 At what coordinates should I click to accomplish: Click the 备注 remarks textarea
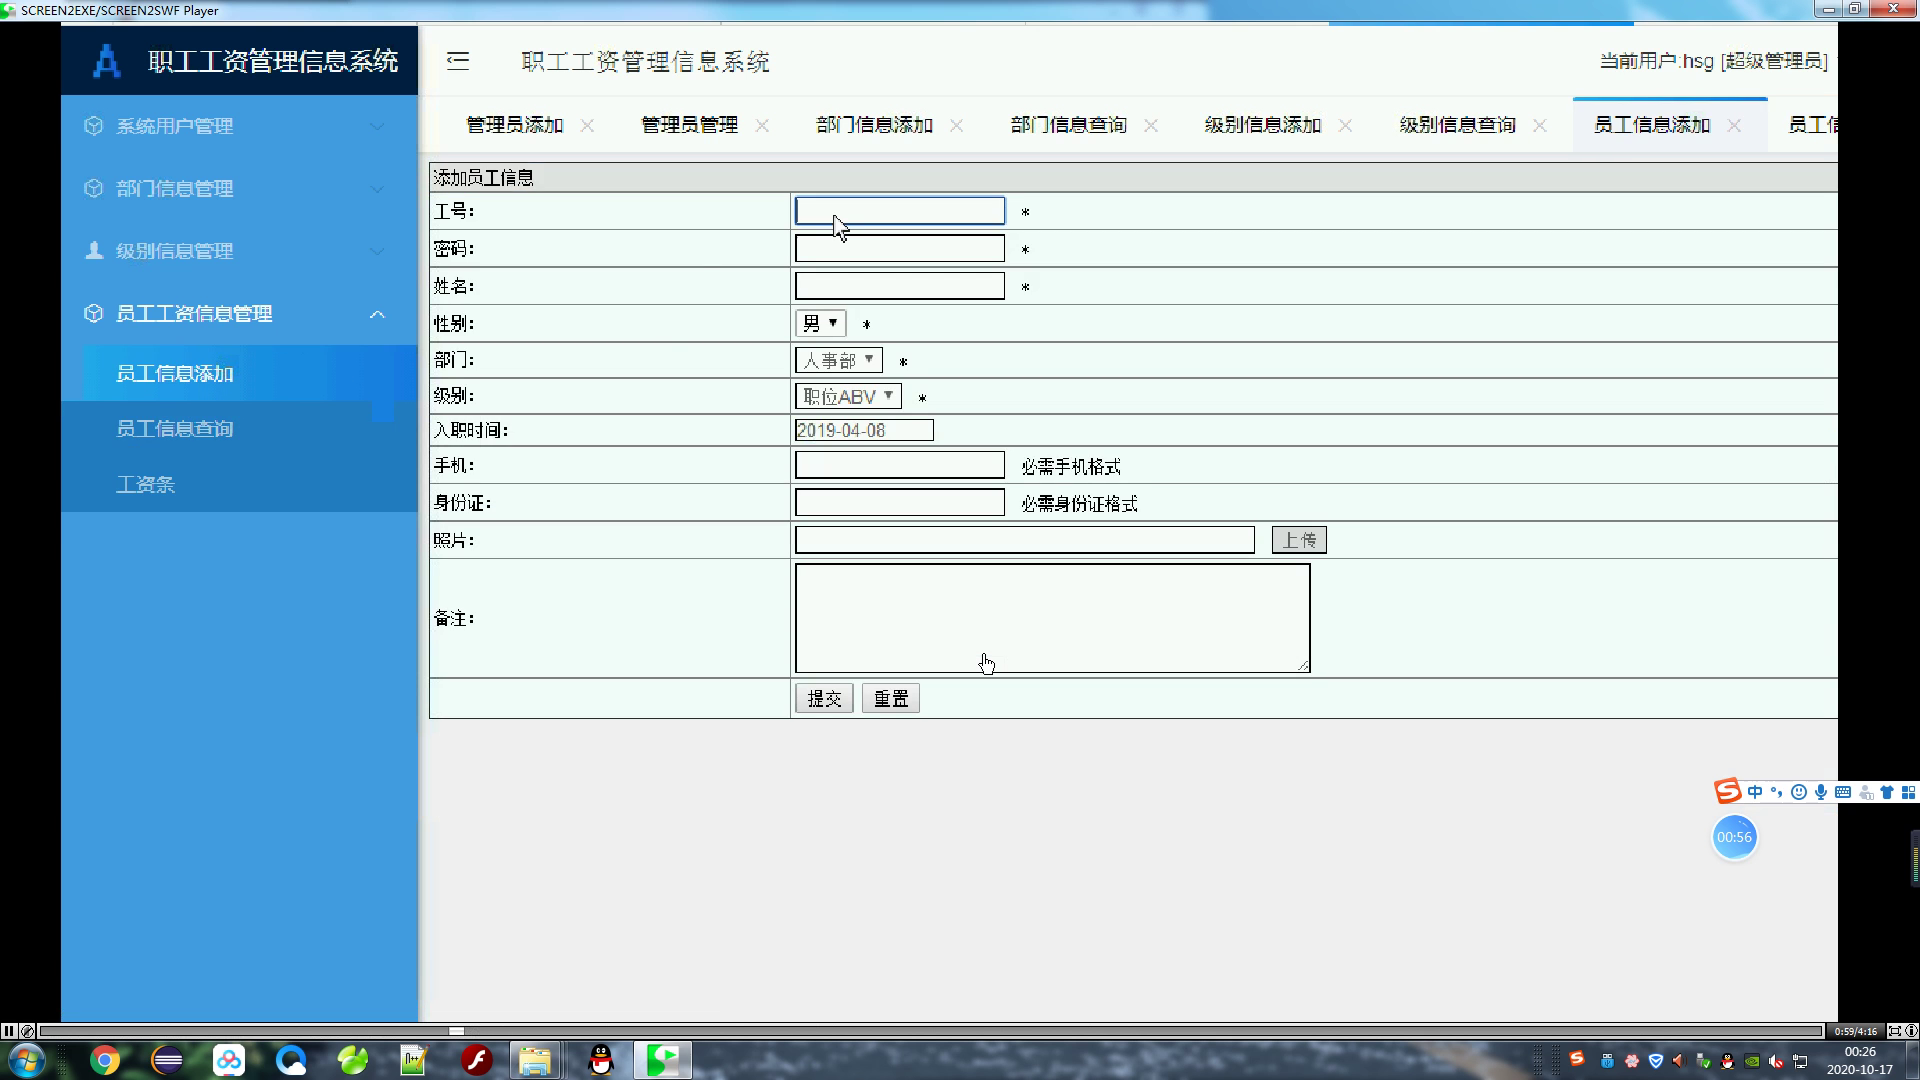coord(1052,618)
